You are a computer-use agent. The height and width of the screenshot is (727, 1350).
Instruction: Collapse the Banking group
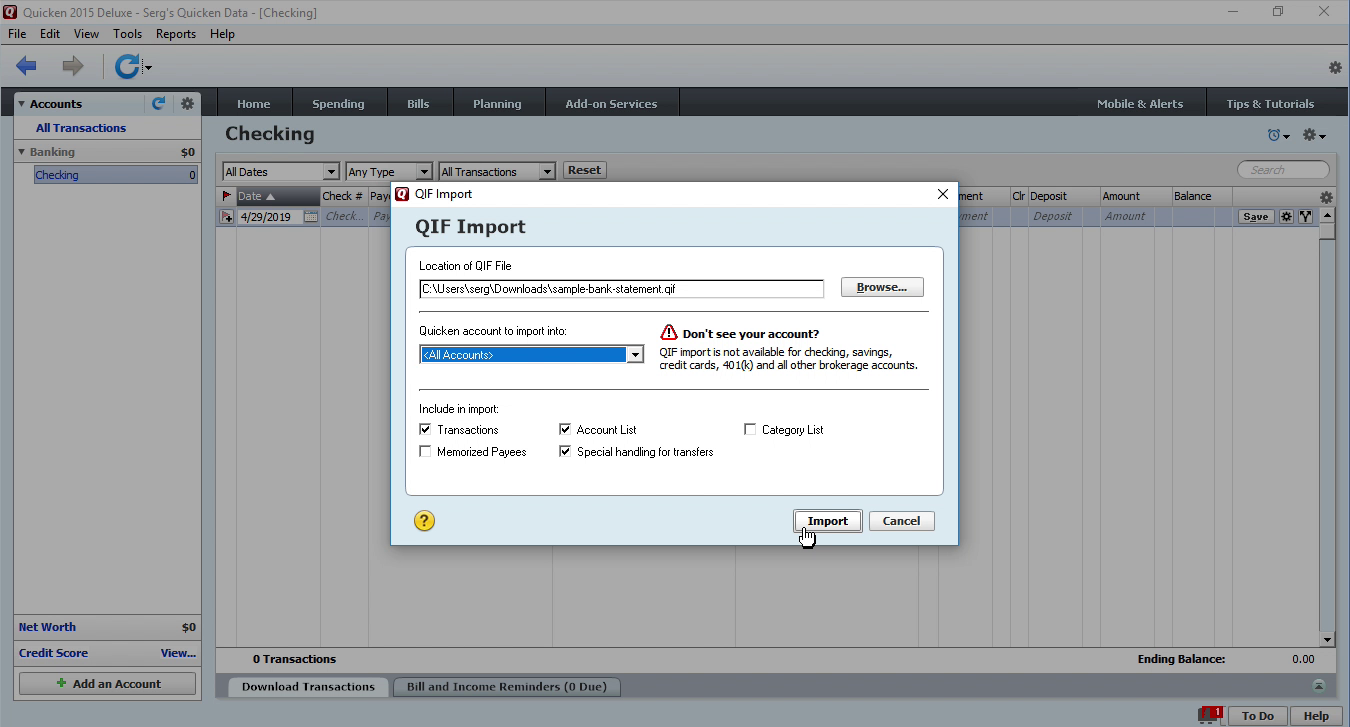tap(21, 152)
